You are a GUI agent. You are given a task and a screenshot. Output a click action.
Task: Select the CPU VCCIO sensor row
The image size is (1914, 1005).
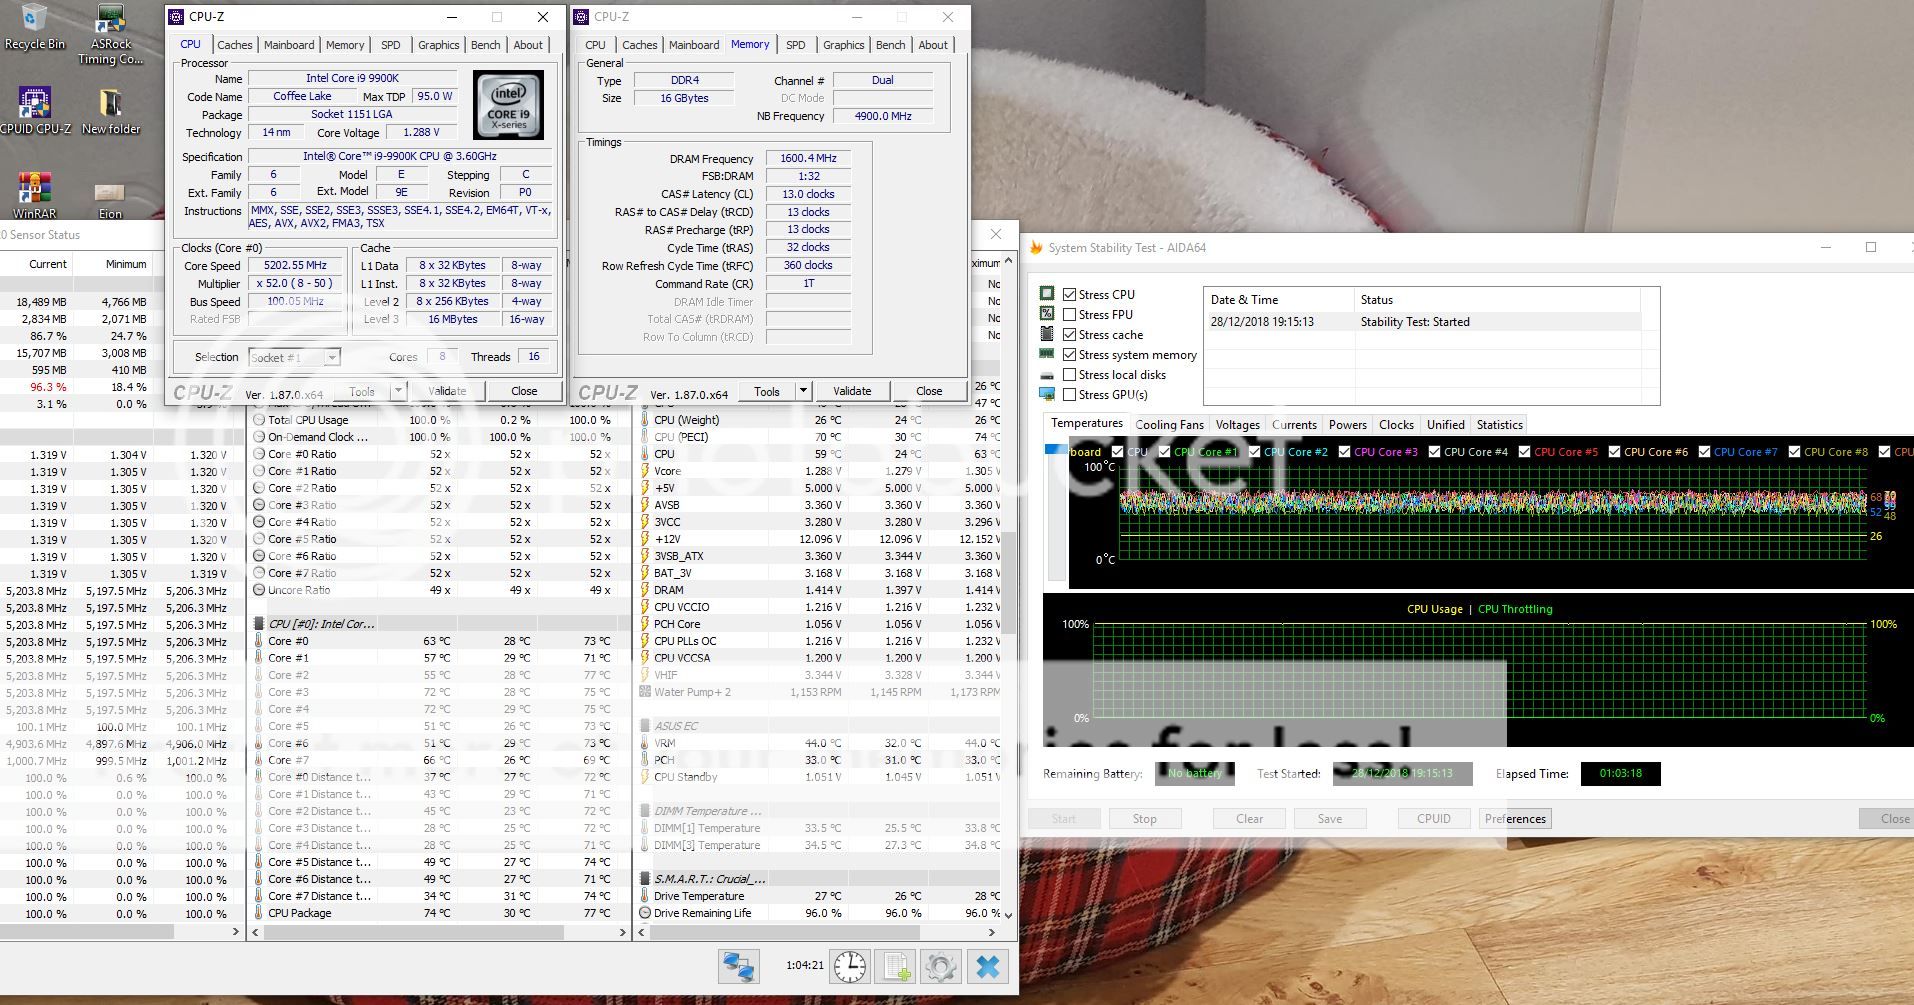[820, 607]
